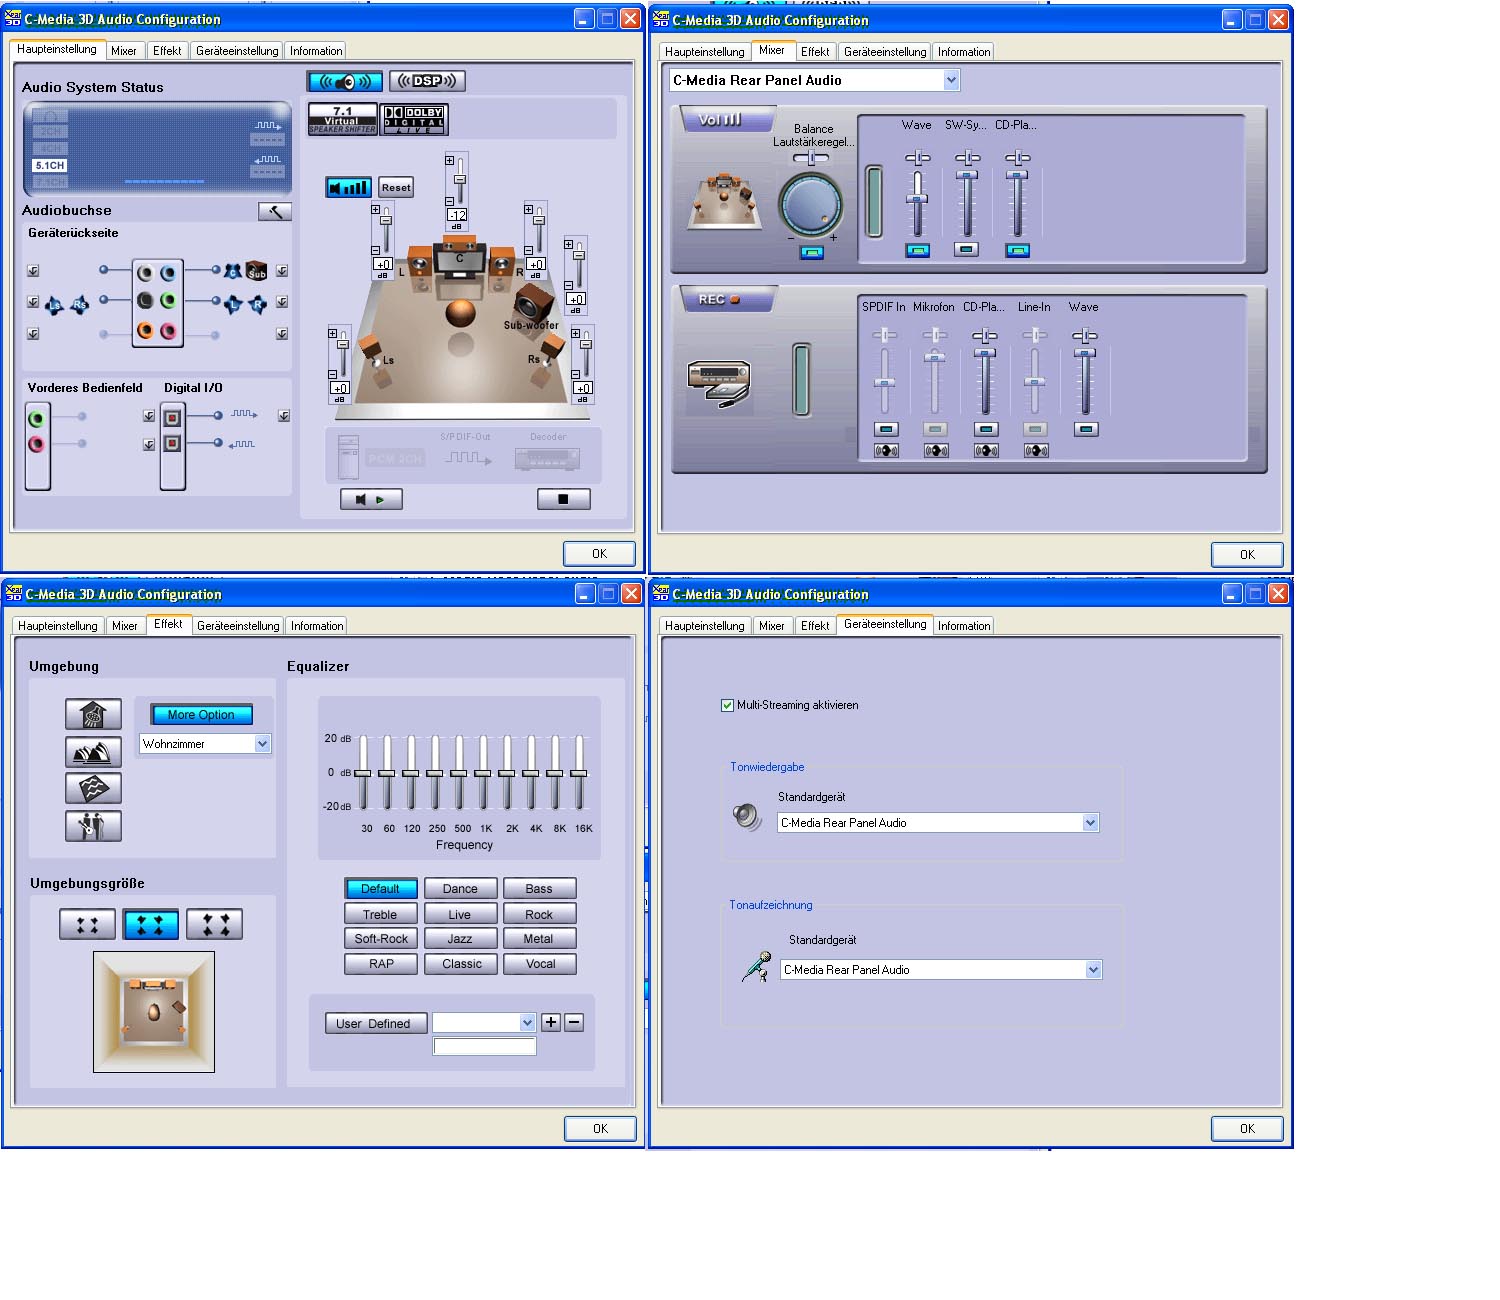Select SPDIF In as recording source
The height and width of the screenshot is (1300, 1500).
click(886, 430)
